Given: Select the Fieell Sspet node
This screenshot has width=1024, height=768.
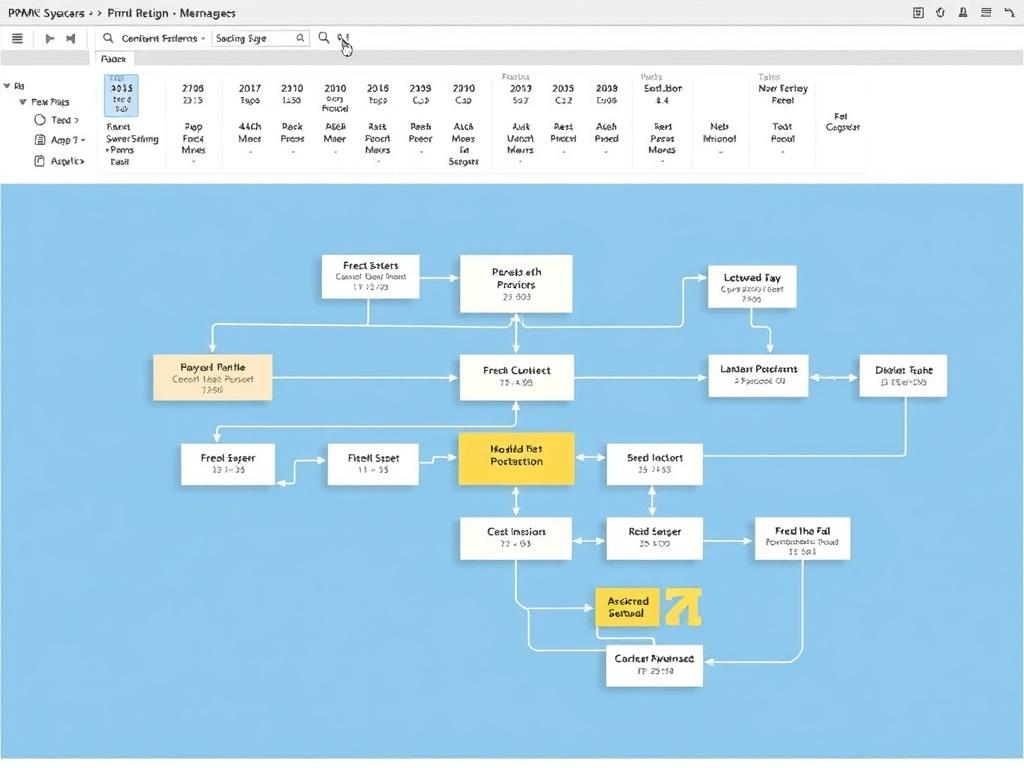Looking at the screenshot, I should coord(373,464).
